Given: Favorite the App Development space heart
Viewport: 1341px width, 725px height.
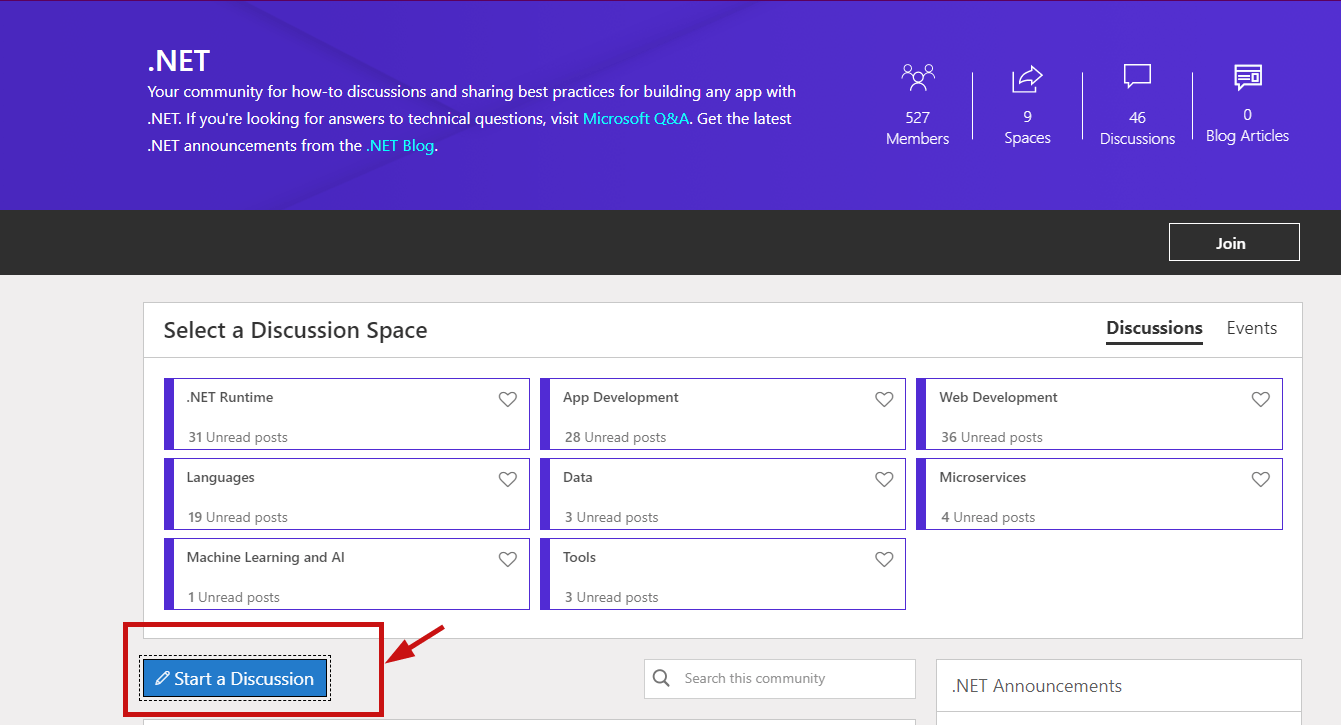Looking at the screenshot, I should (x=884, y=399).
